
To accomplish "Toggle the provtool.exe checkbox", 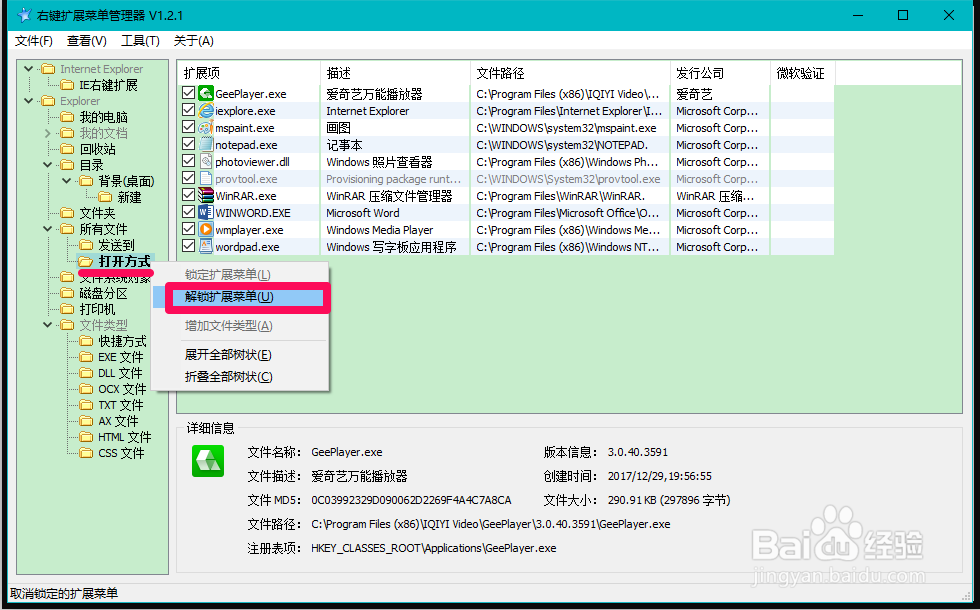I will pyautogui.click(x=188, y=178).
